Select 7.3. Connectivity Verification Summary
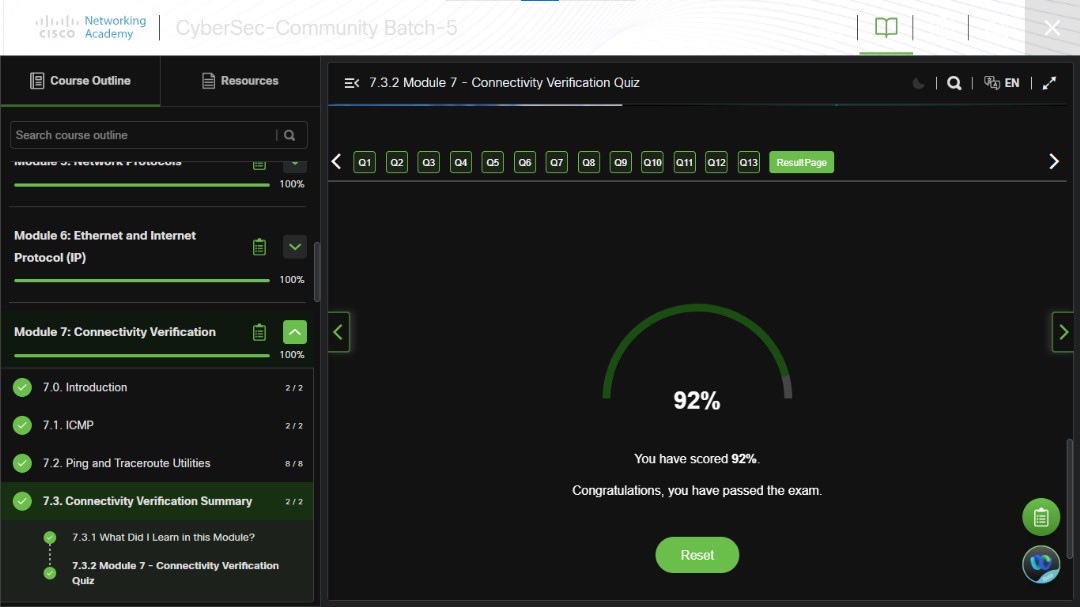Image resolution: width=1080 pixels, height=607 pixels. point(157,501)
